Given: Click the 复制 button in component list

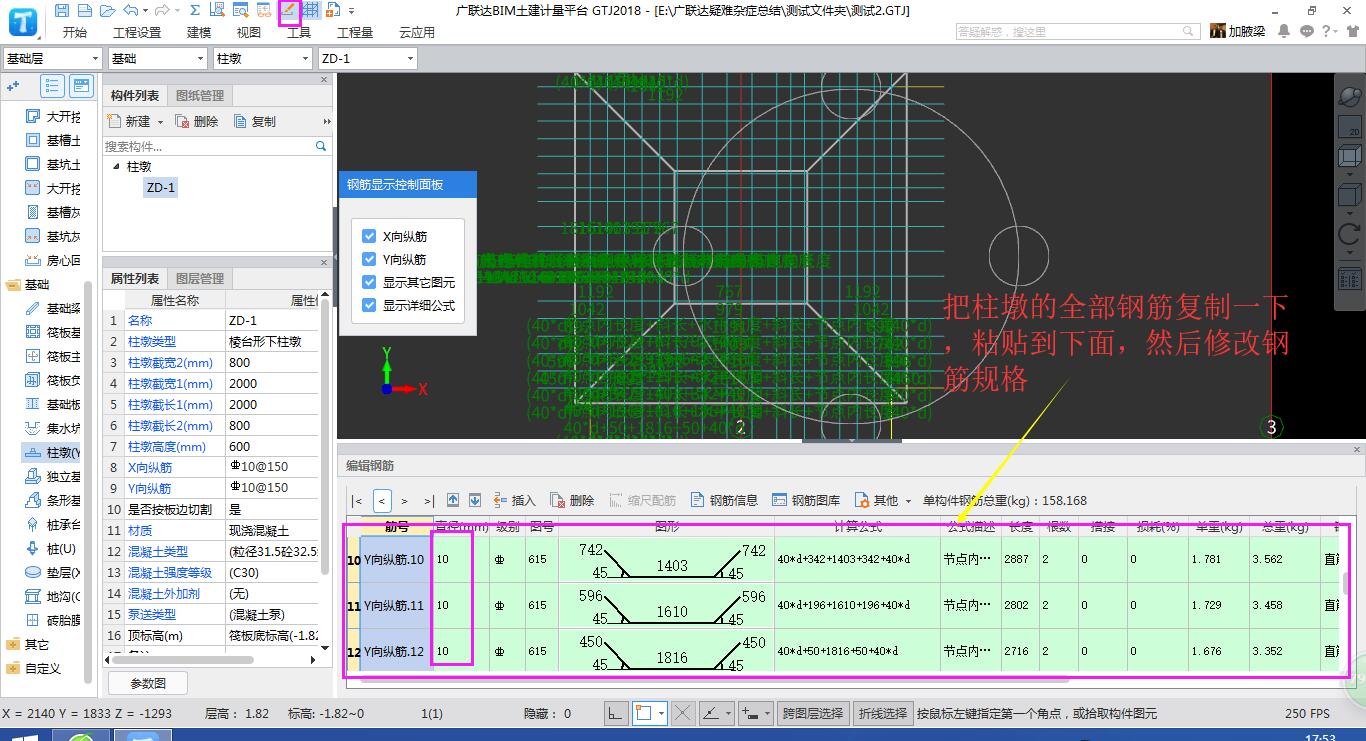Looking at the screenshot, I should [255, 122].
